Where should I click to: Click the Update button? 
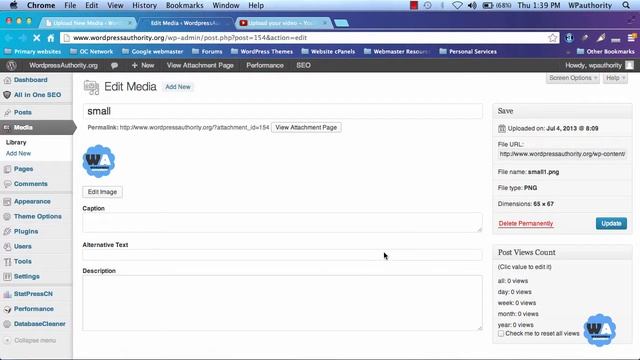(611, 223)
